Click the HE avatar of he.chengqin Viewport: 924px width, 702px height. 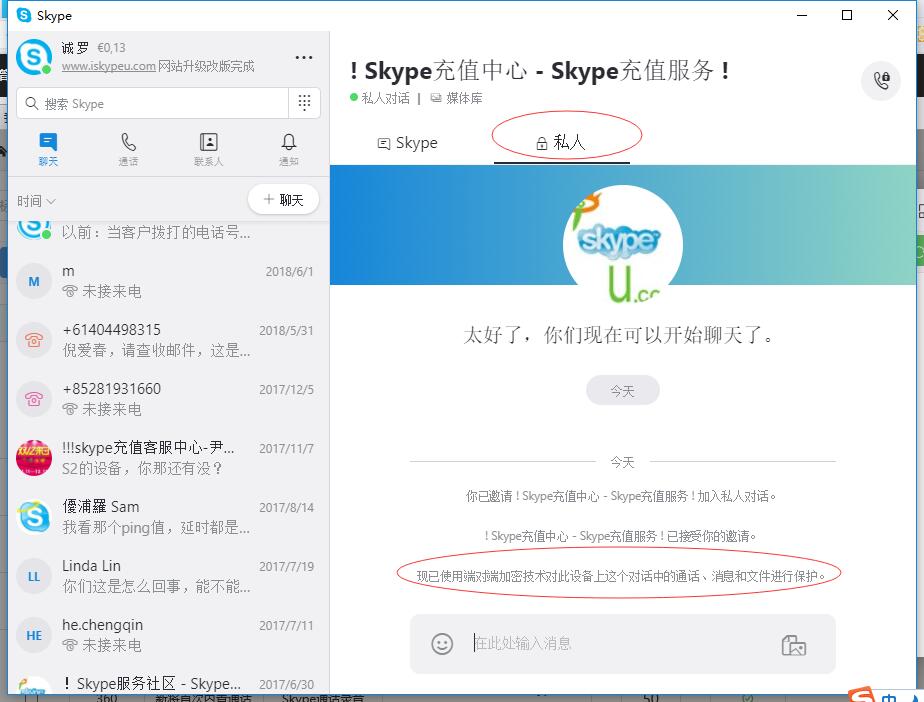(34, 635)
